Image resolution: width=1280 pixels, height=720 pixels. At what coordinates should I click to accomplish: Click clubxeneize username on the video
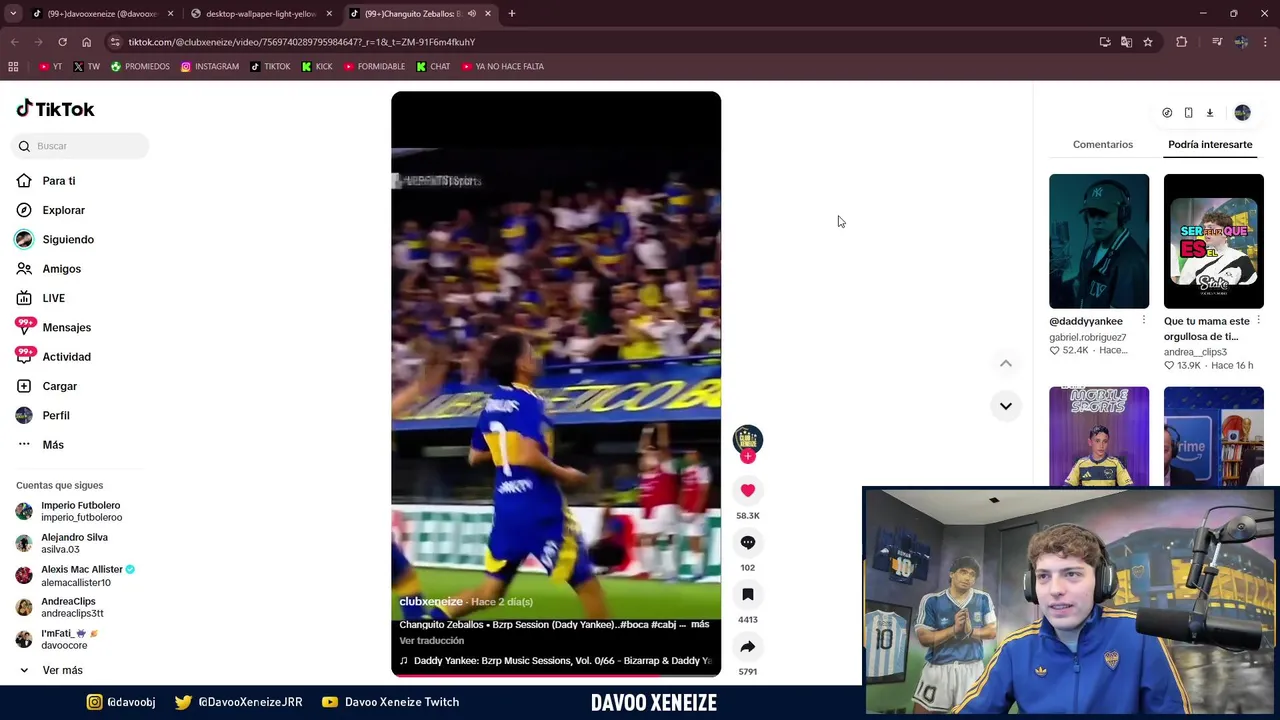(431, 601)
